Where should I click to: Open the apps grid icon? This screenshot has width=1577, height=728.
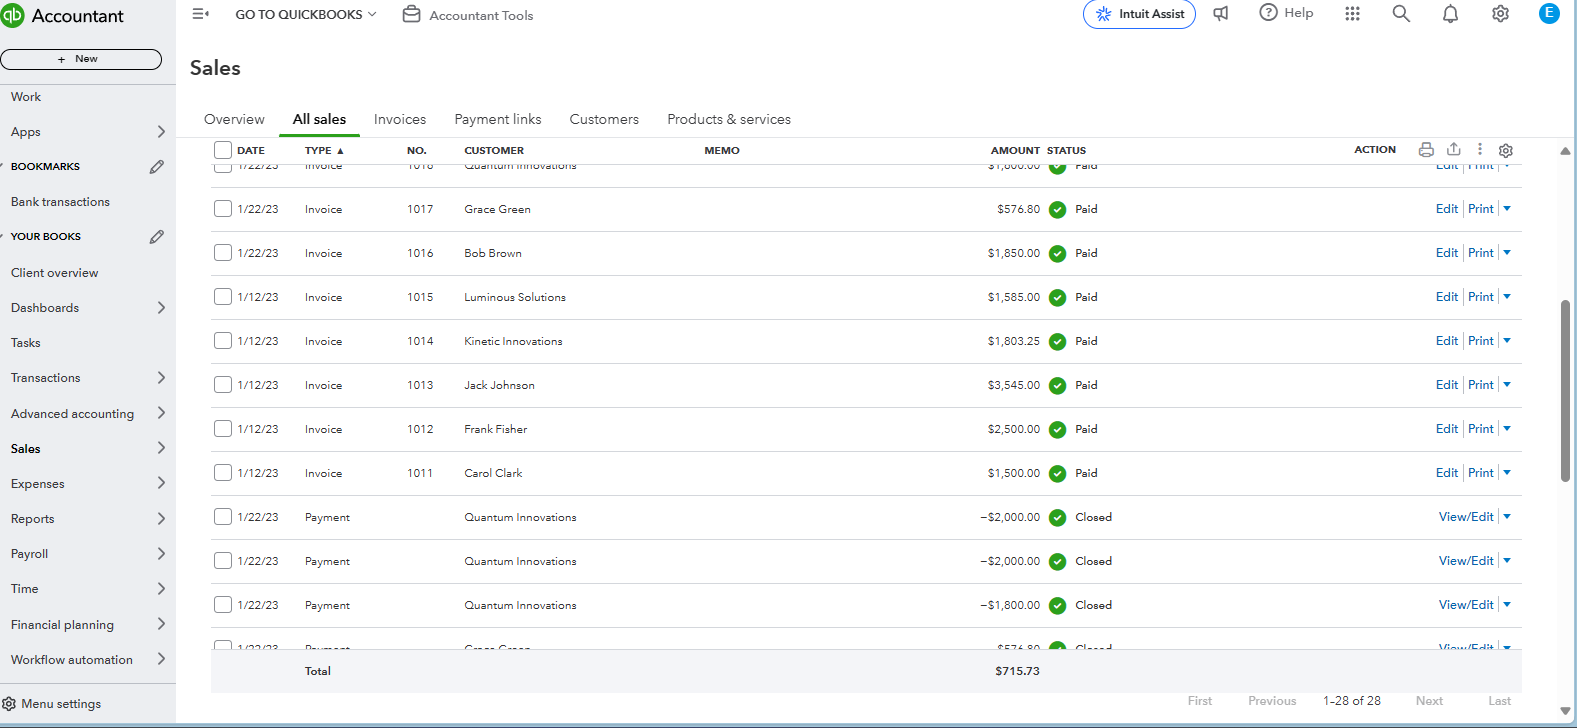click(x=1352, y=14)
